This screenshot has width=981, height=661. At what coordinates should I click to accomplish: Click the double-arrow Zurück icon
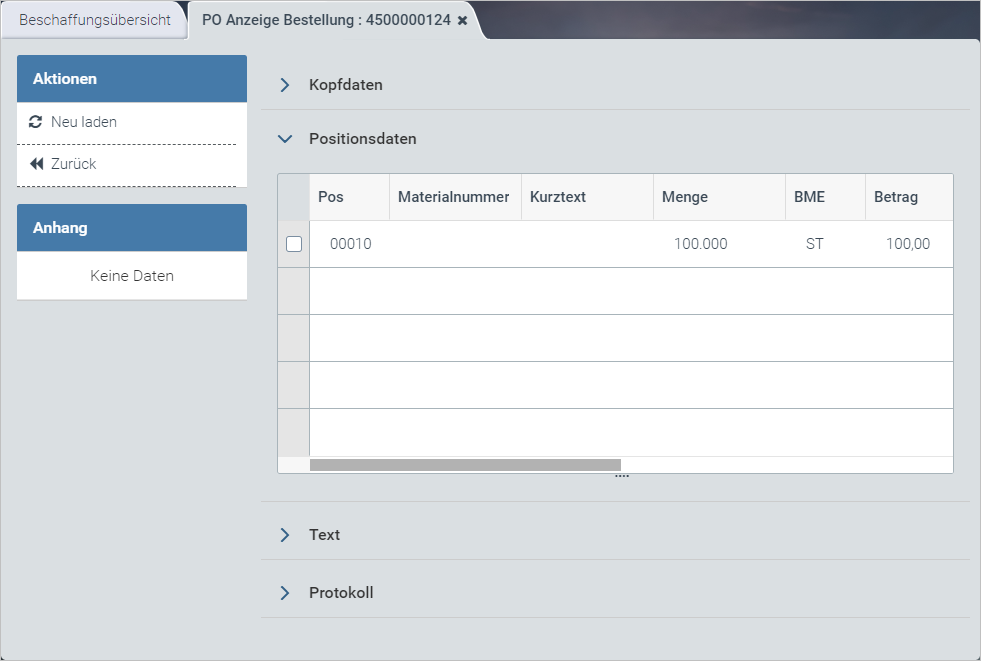(x=36, y=164)
